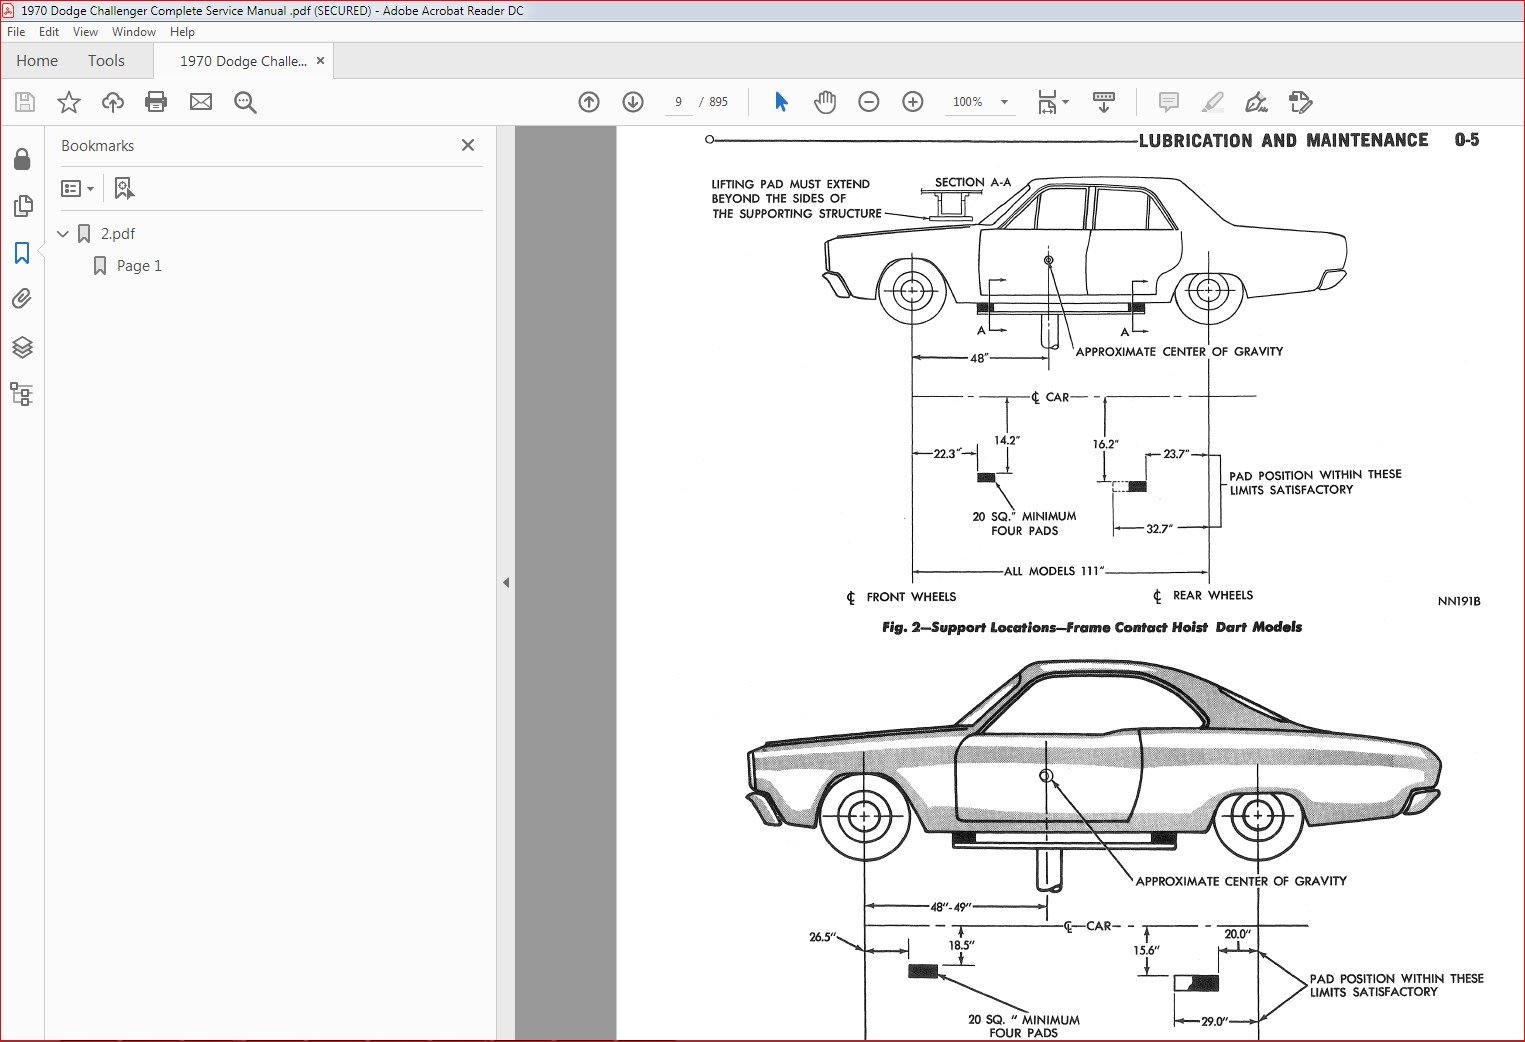
Task: Select the 2.pdf bookmark
Action: point(118,234)
